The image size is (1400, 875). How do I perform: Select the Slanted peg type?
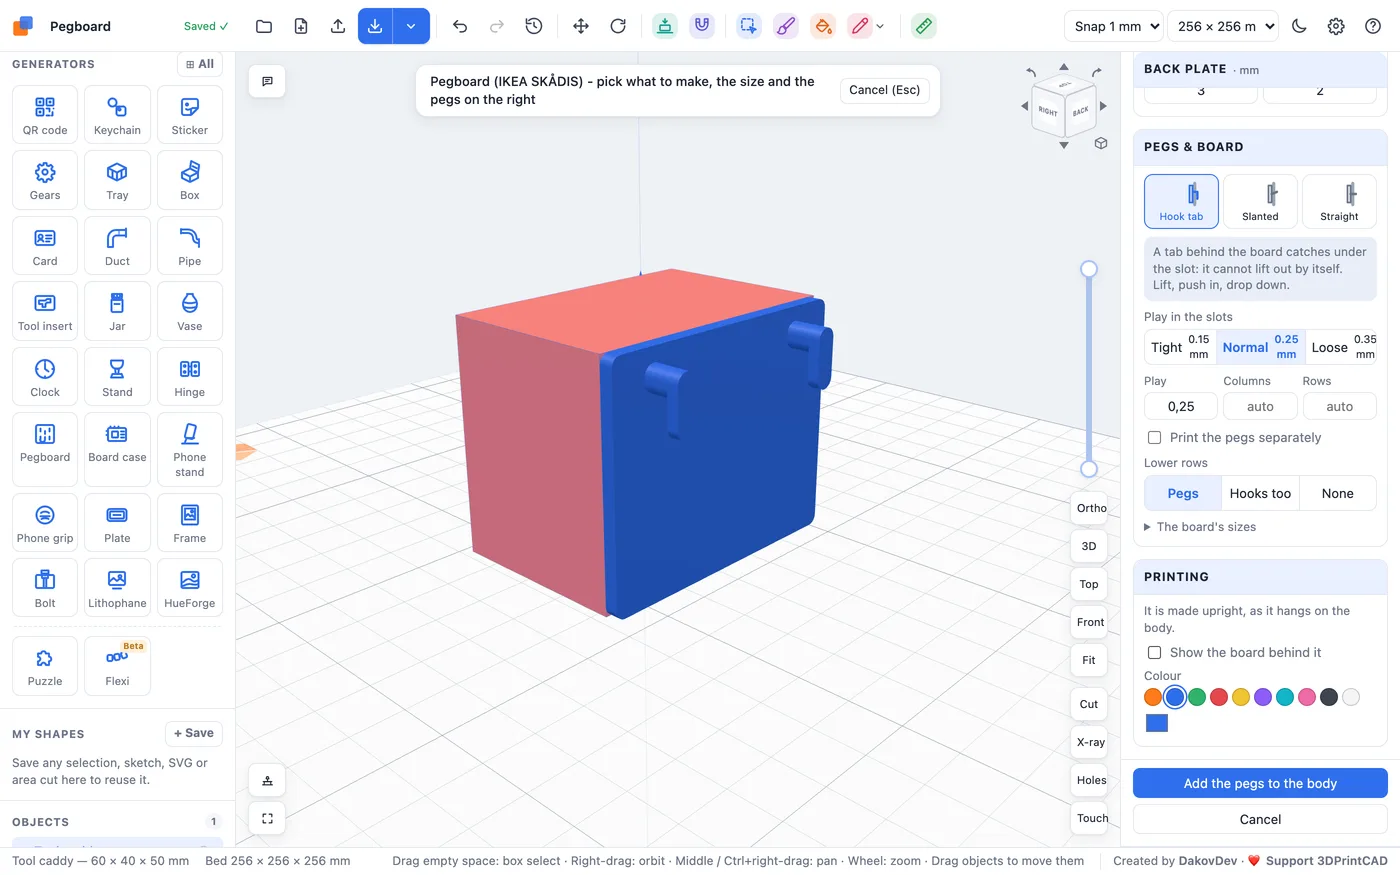point(1260,201)
